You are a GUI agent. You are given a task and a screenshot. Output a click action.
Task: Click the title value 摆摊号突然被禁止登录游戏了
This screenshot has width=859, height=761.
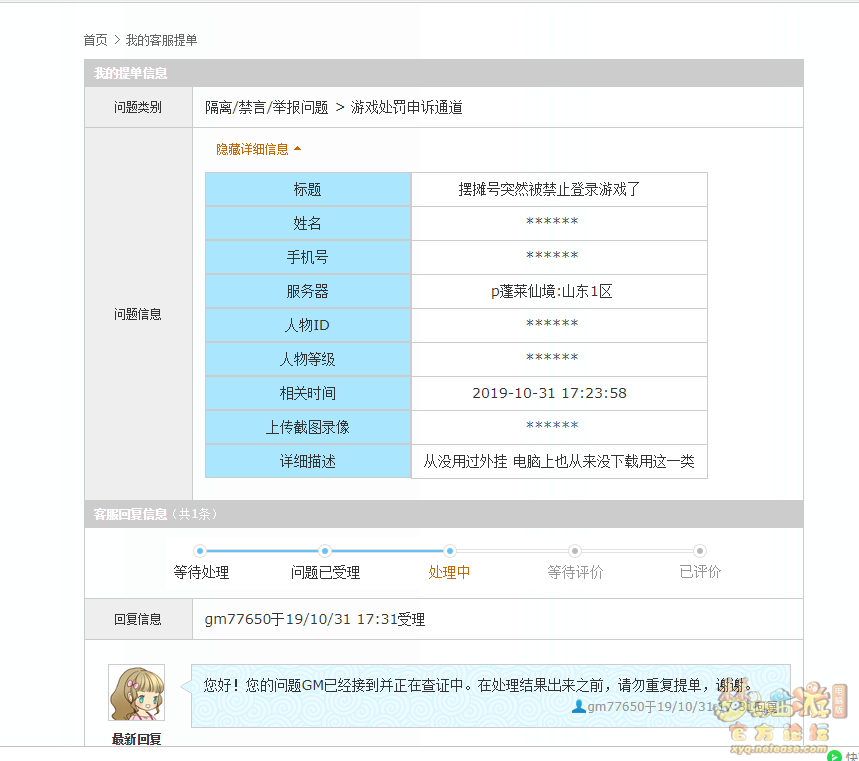(x=549, y=189)
